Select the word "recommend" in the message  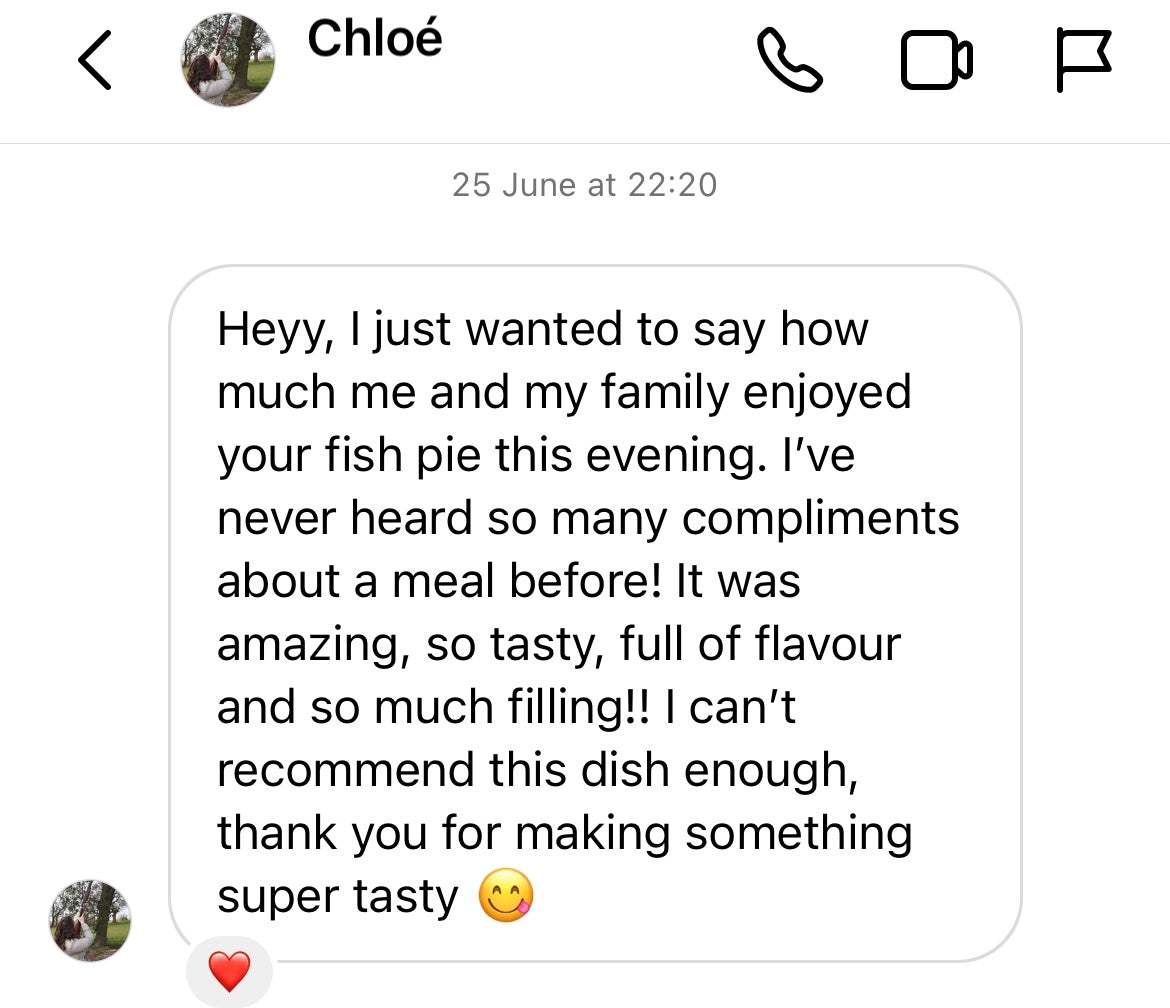pos(345,770)
